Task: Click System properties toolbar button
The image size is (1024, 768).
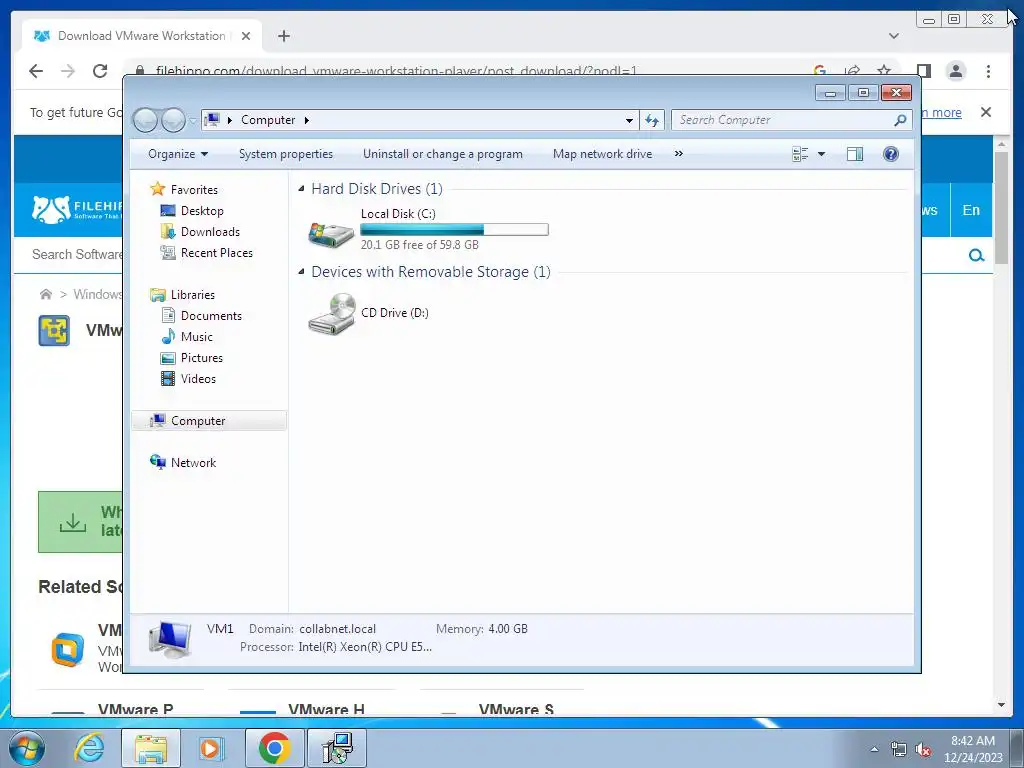Action: 285,154
